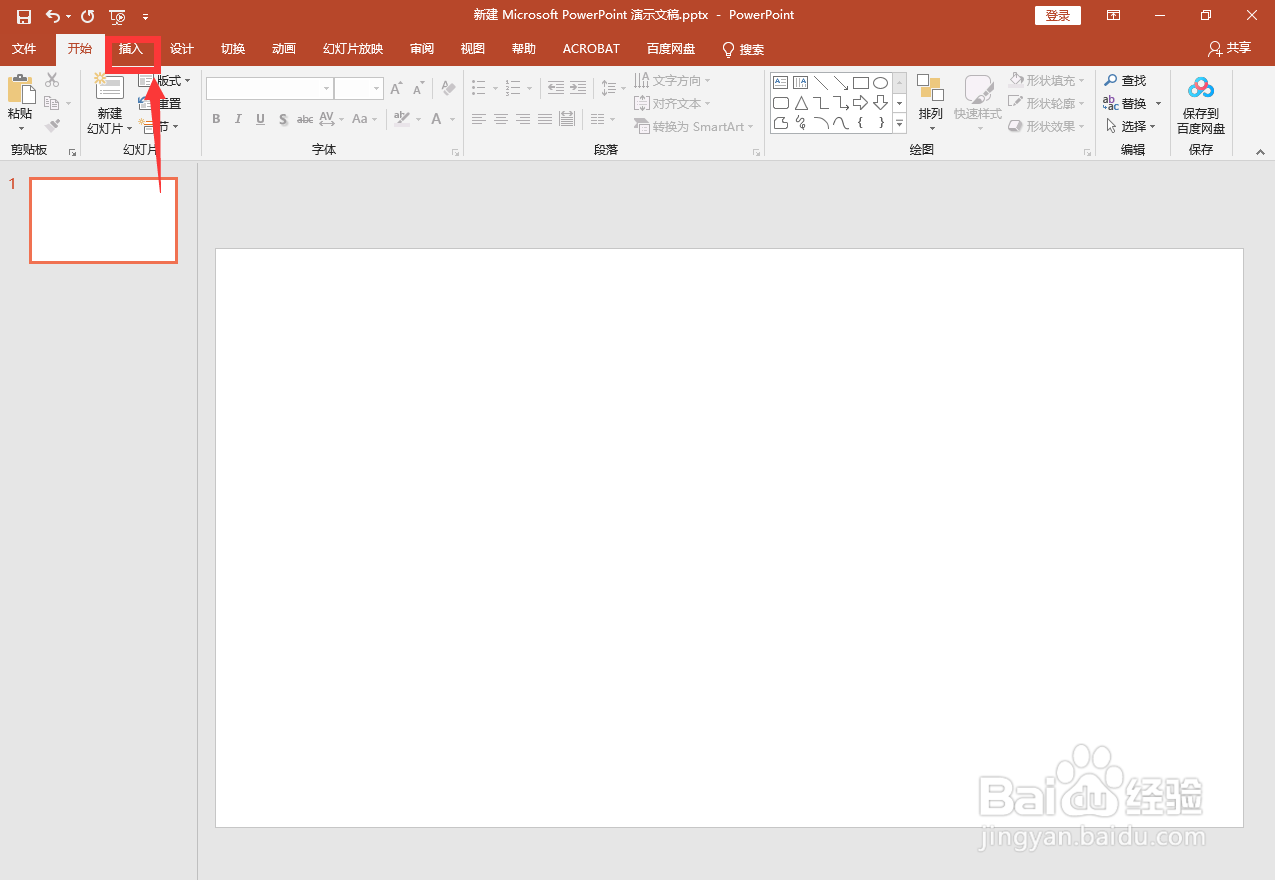Open the Customize Quick Access Toolbar dropdown
1275x880 pixels.
(146, 17)
